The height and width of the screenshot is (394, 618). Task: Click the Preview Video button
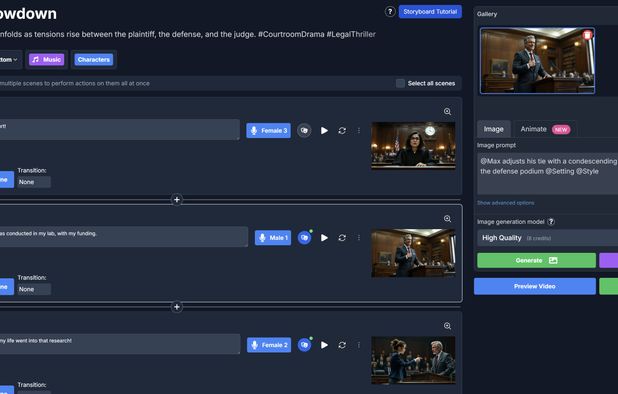point(535,286)
